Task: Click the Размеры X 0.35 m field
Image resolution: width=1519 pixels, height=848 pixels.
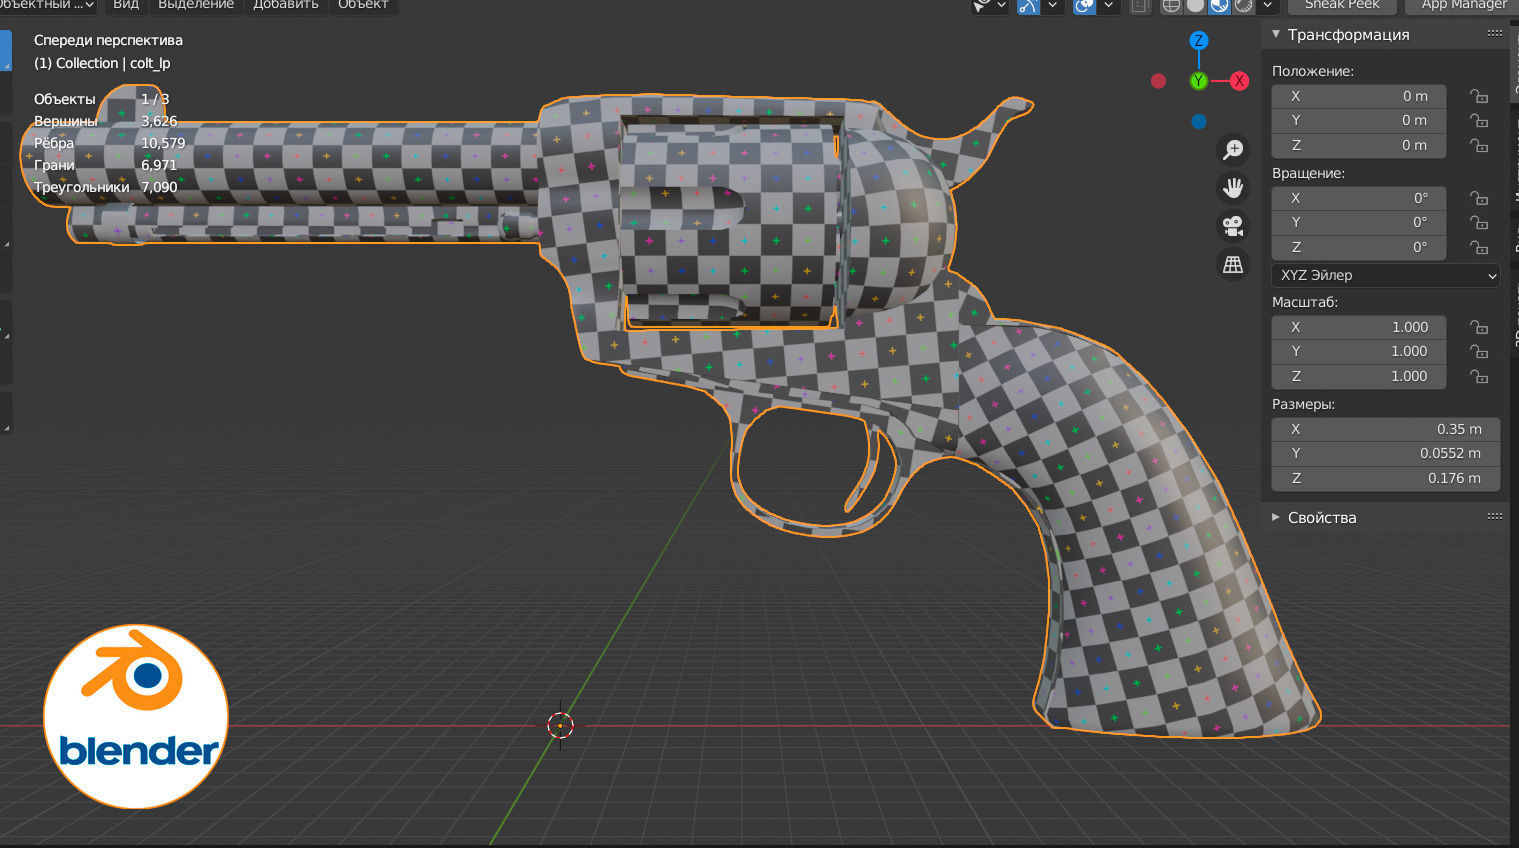Action: 1385,429
